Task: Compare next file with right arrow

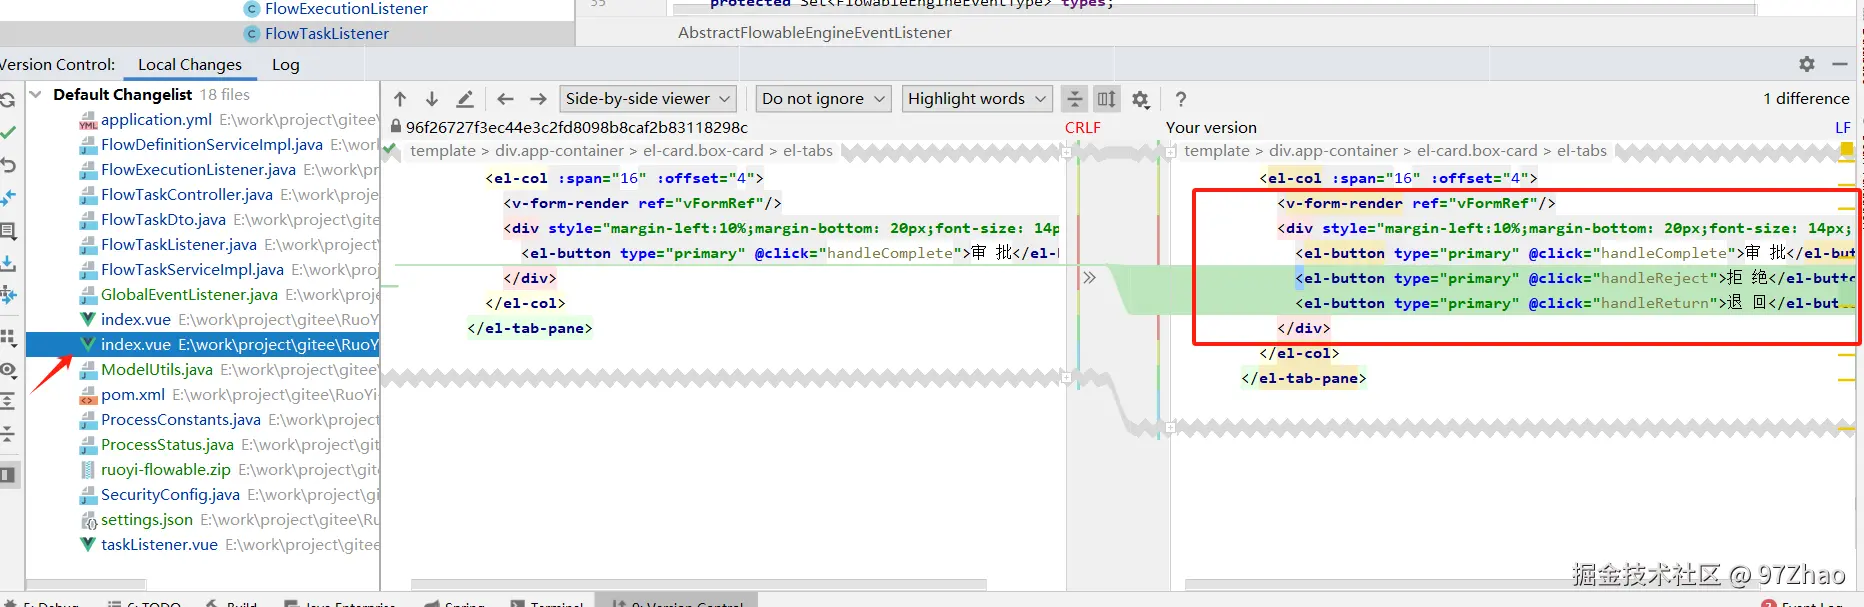Action: pos(538,99)
